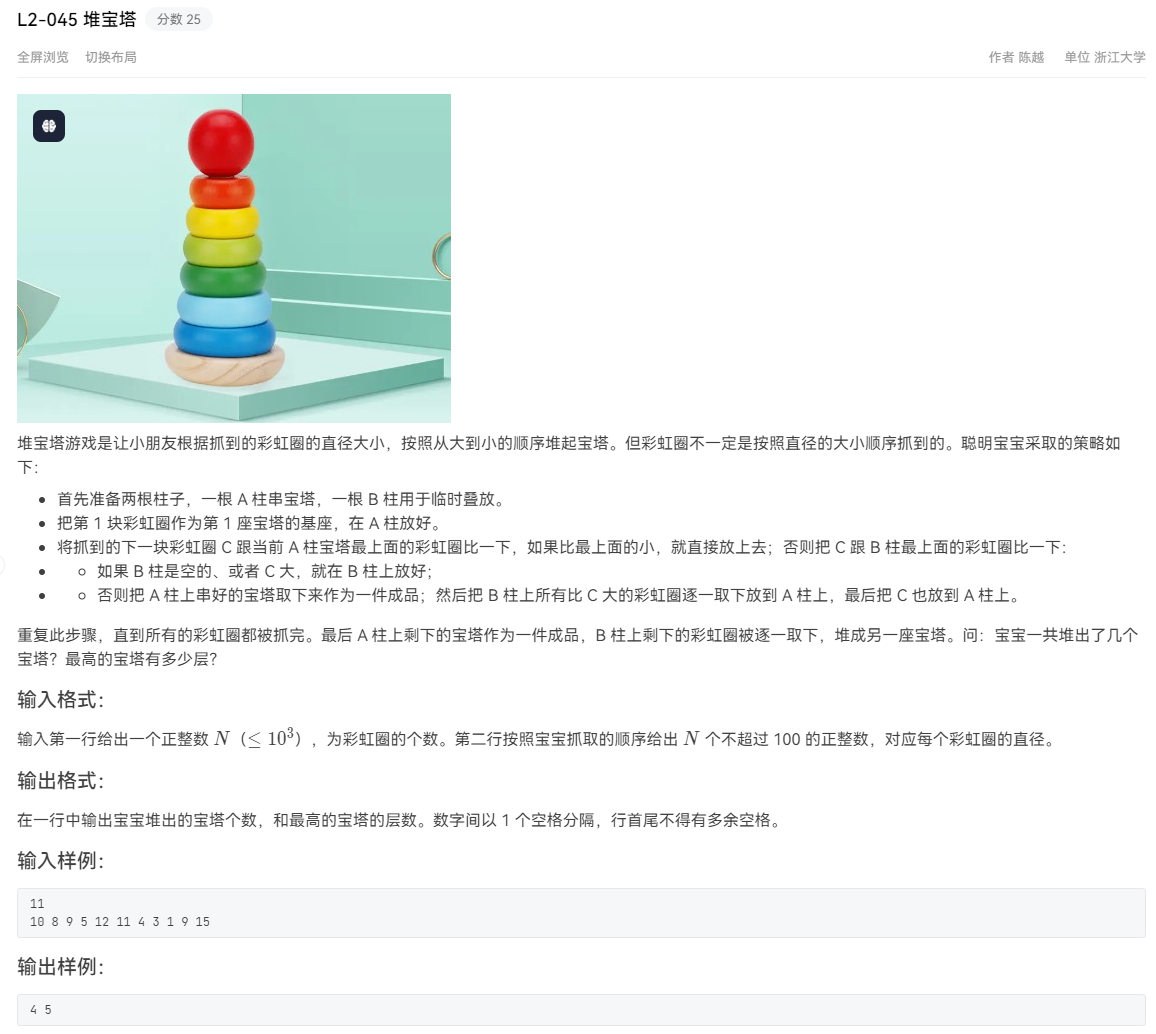The width and height of the screenshot is (1156, 1034).
Task: Click the input description starting 输入第一行给出
Action: tap(537, 738)
